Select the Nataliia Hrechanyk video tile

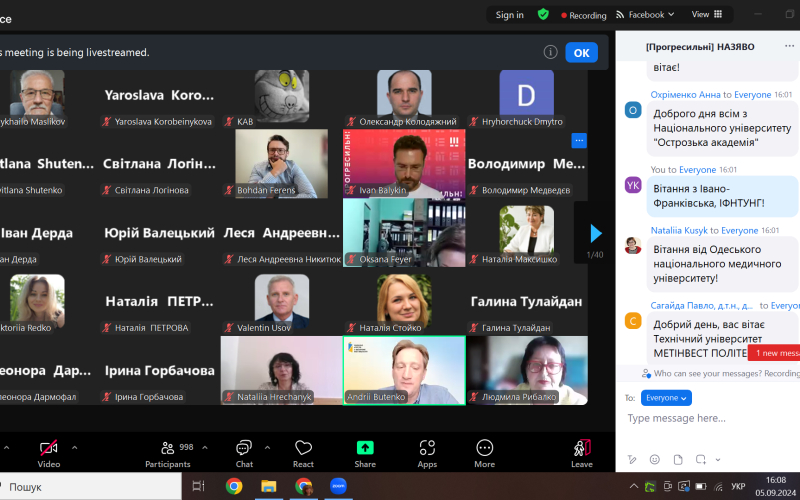click(x=282, y=370)
